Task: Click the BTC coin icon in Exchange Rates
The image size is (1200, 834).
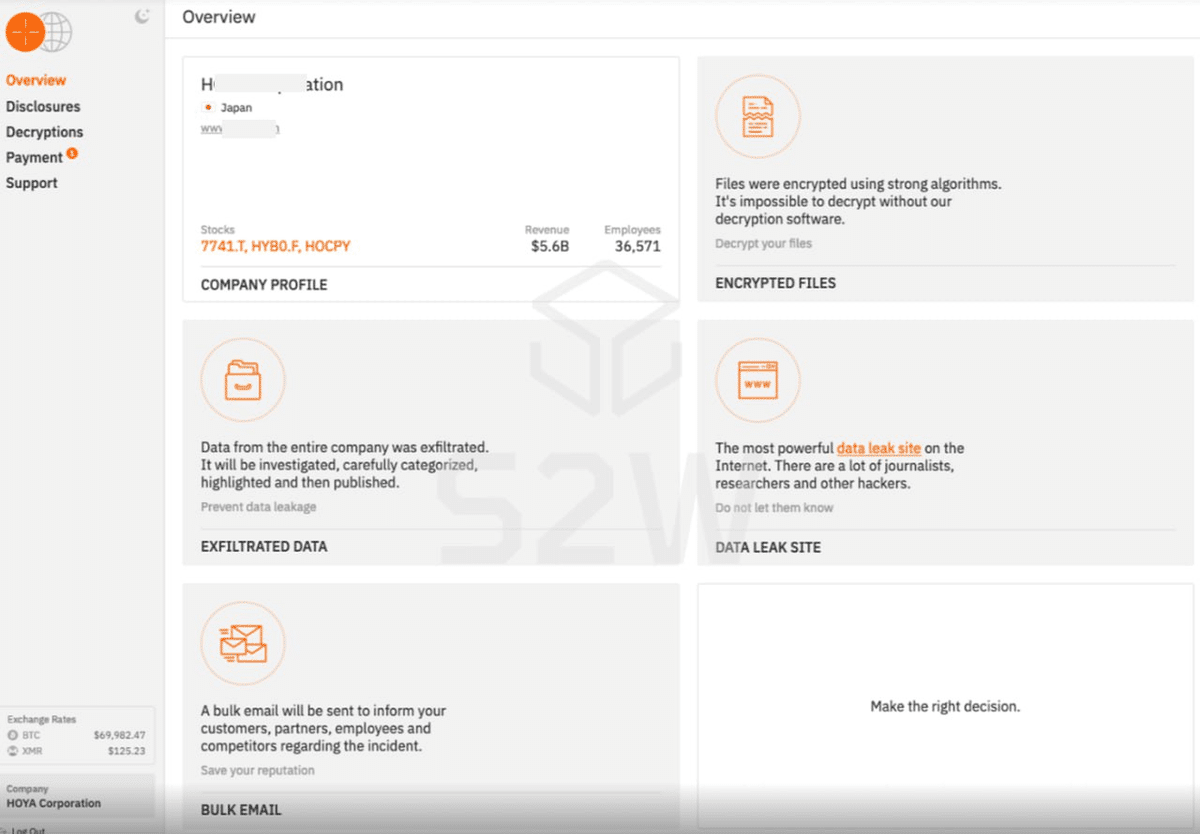Action: (12, 735)
